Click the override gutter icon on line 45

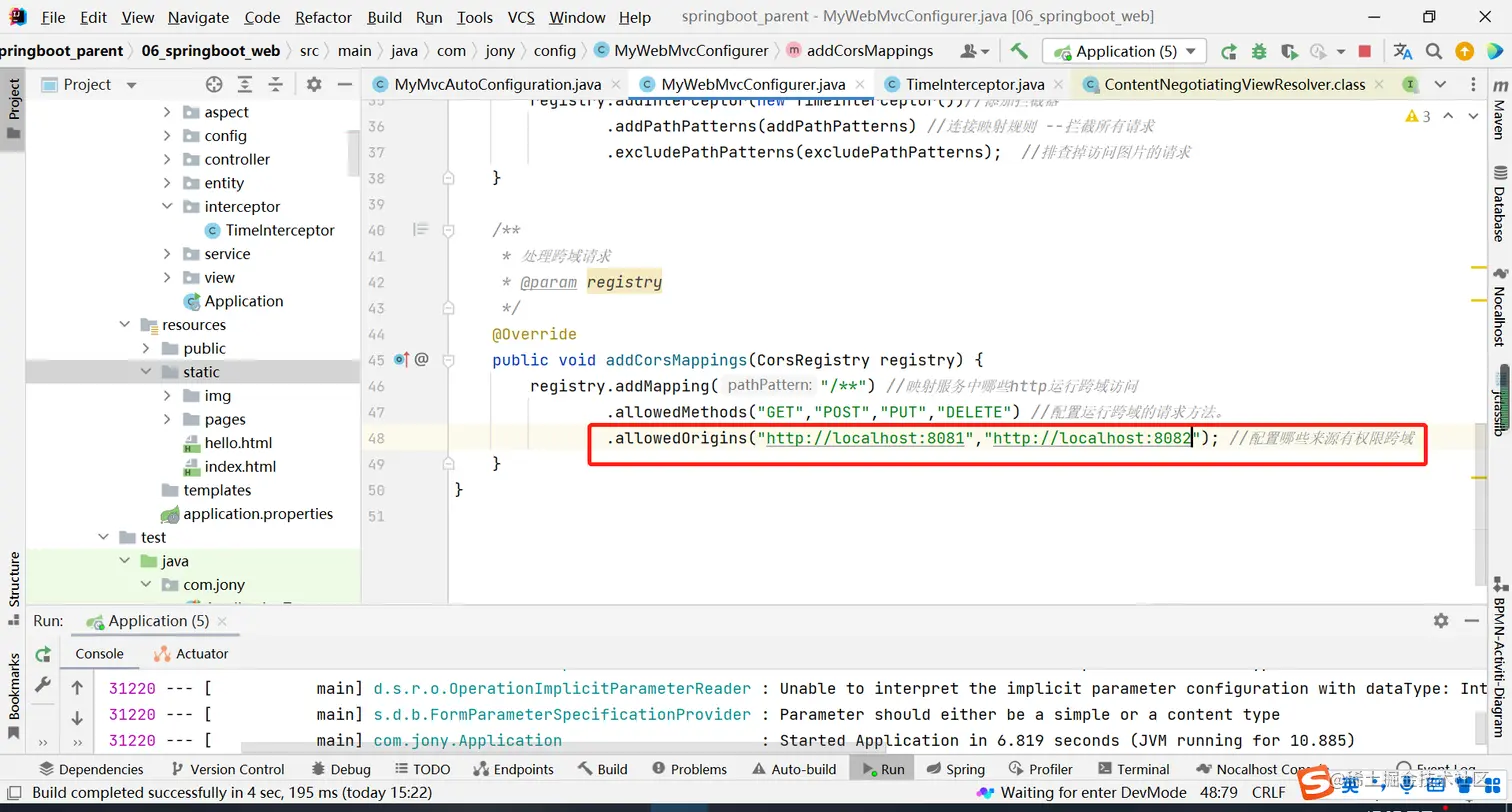click(x=402, y=359)
